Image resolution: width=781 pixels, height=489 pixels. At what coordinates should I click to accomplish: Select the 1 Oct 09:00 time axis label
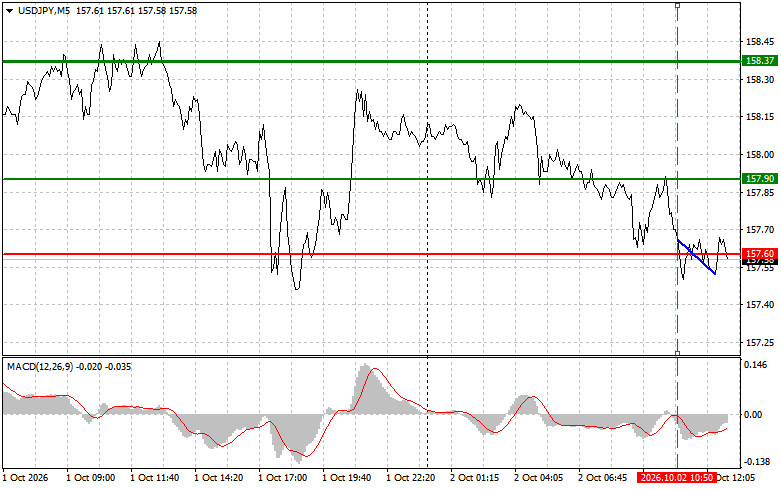coord(91,478)
